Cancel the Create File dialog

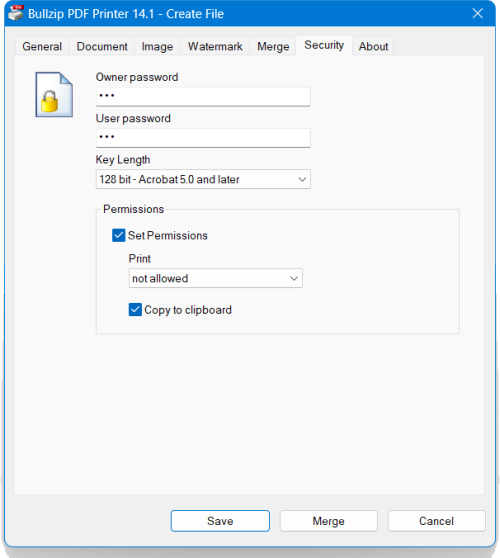pos(436,521)
